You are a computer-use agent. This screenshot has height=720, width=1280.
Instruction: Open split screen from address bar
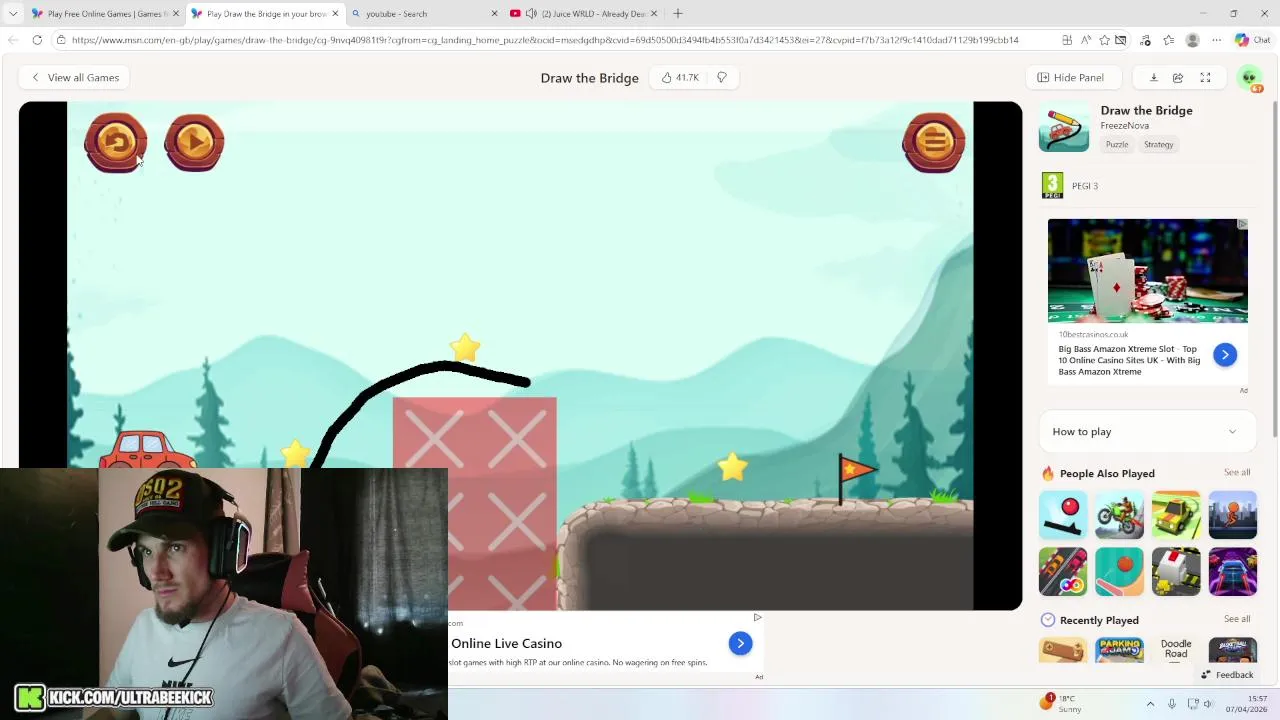click(x=1067, y=40)
